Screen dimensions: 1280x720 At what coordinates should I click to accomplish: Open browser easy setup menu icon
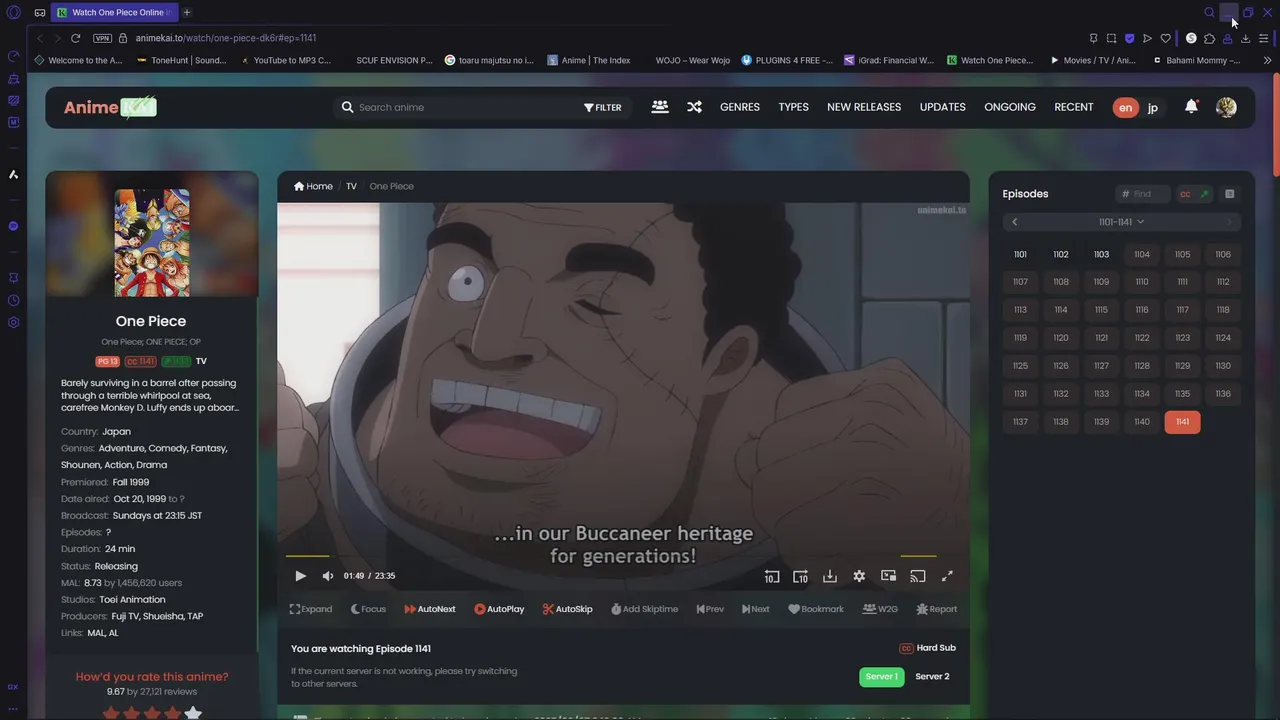pos(1264,38)
